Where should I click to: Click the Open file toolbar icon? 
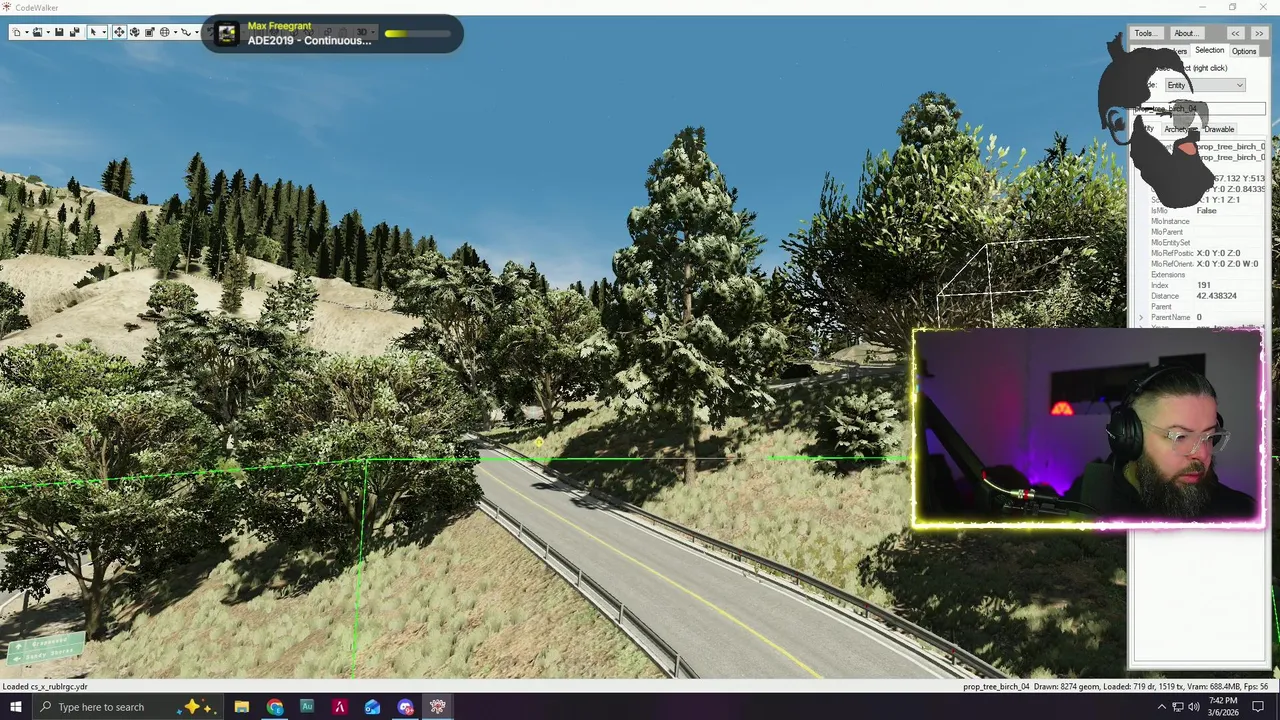coord(37,32)
